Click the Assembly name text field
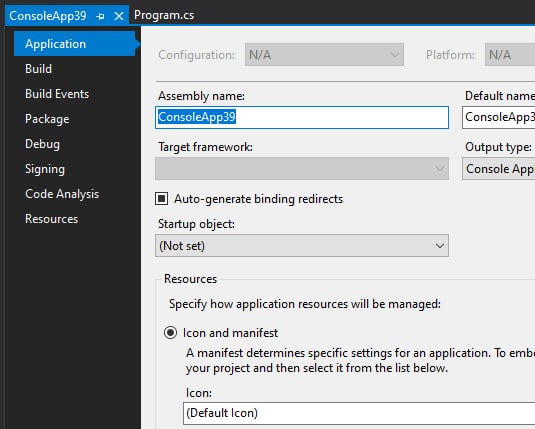 [x=302, y=117]
